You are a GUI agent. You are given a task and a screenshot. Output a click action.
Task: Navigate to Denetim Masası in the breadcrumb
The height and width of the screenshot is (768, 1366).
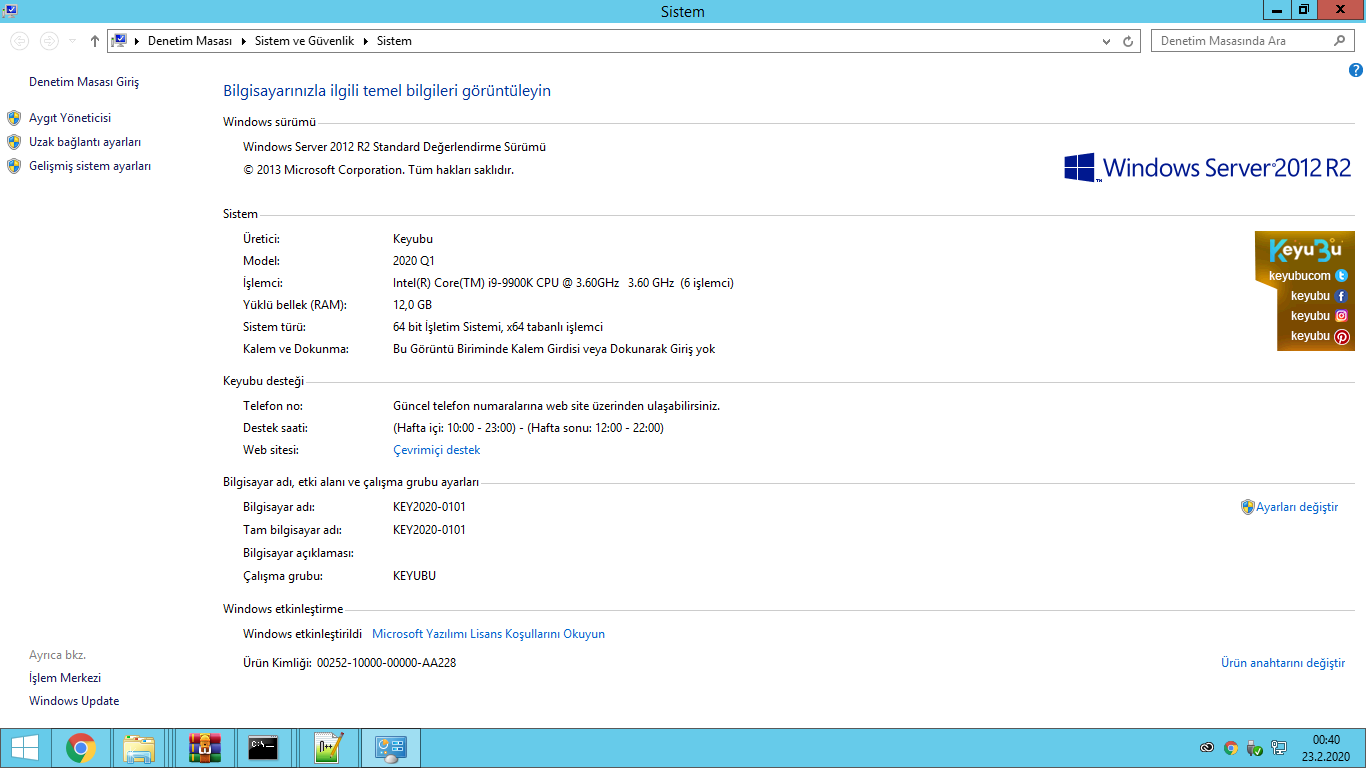pyautogui.click(x=190, y=41)
